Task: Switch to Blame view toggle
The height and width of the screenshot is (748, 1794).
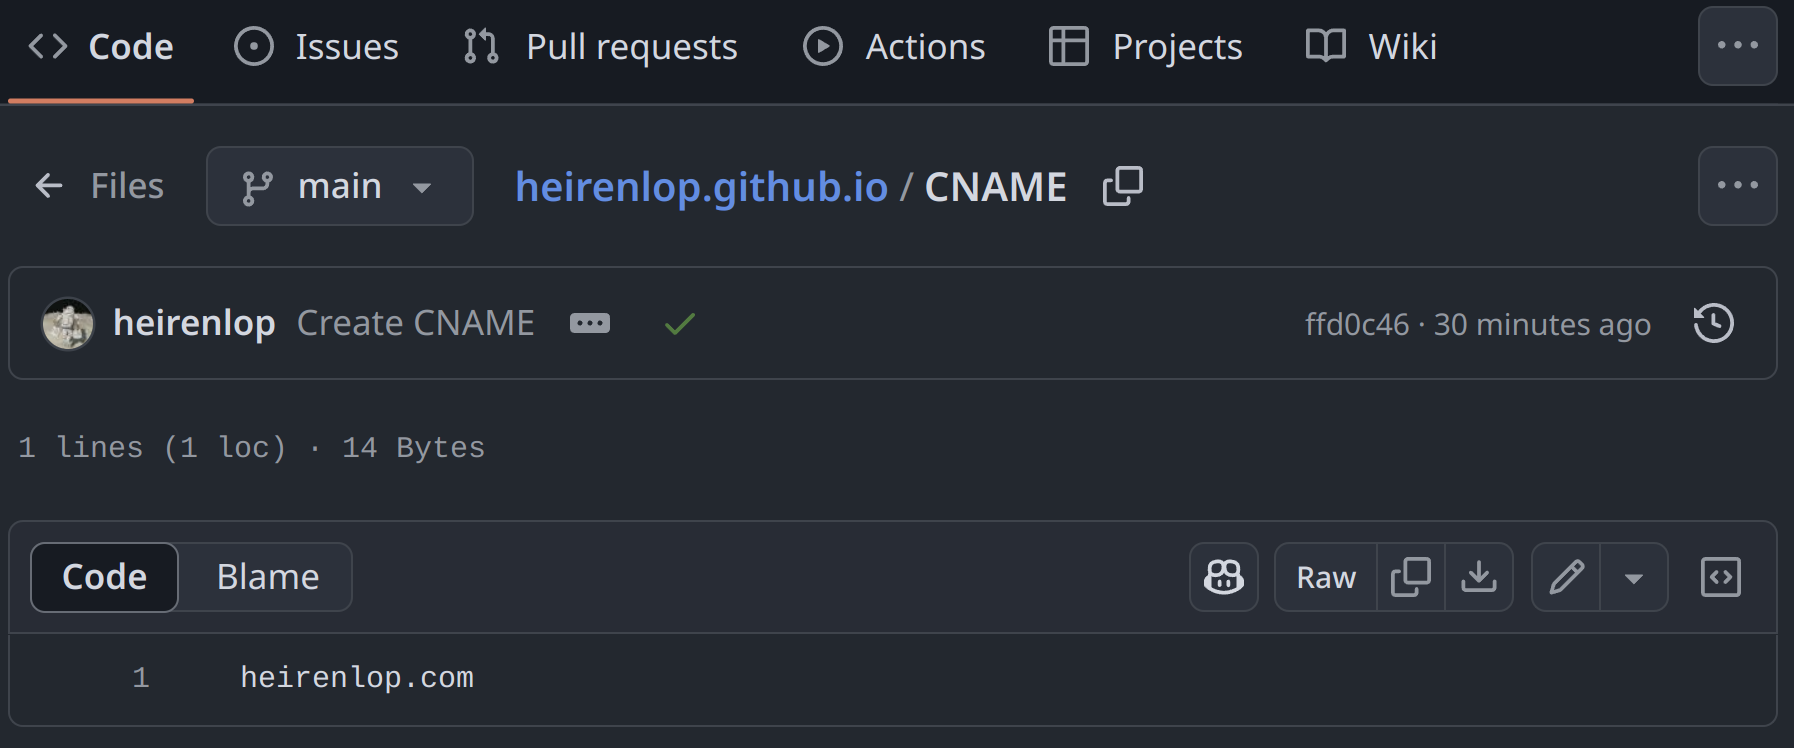Action: coord(268,577)
